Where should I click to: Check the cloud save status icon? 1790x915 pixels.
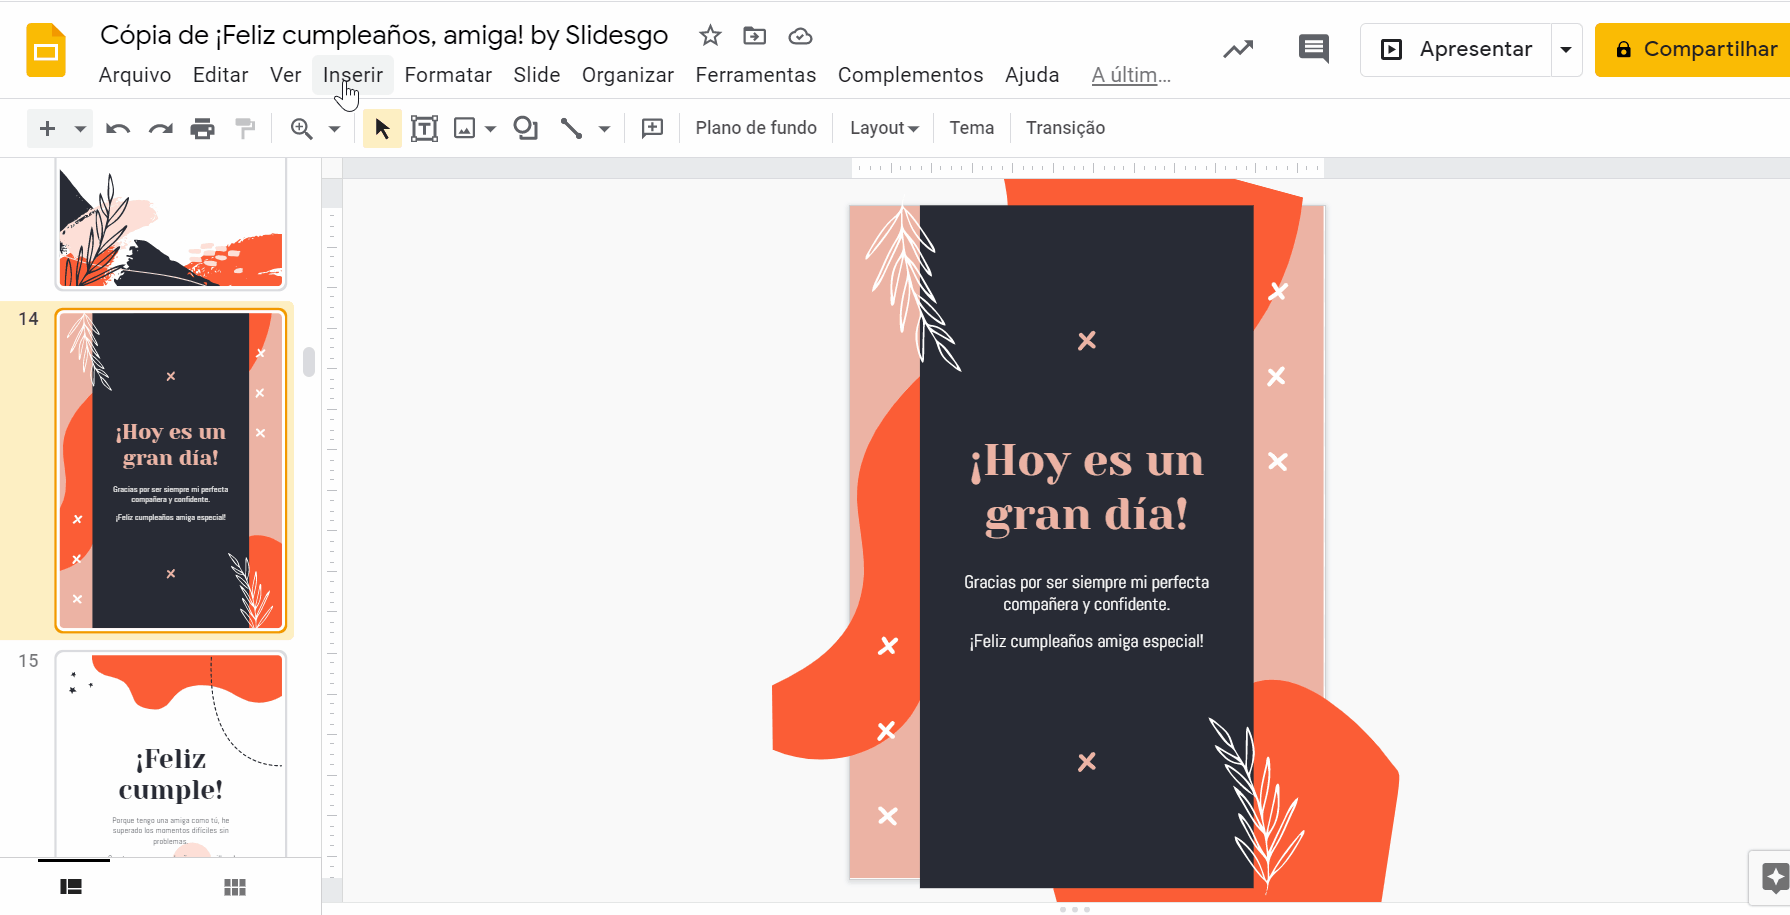800,36
